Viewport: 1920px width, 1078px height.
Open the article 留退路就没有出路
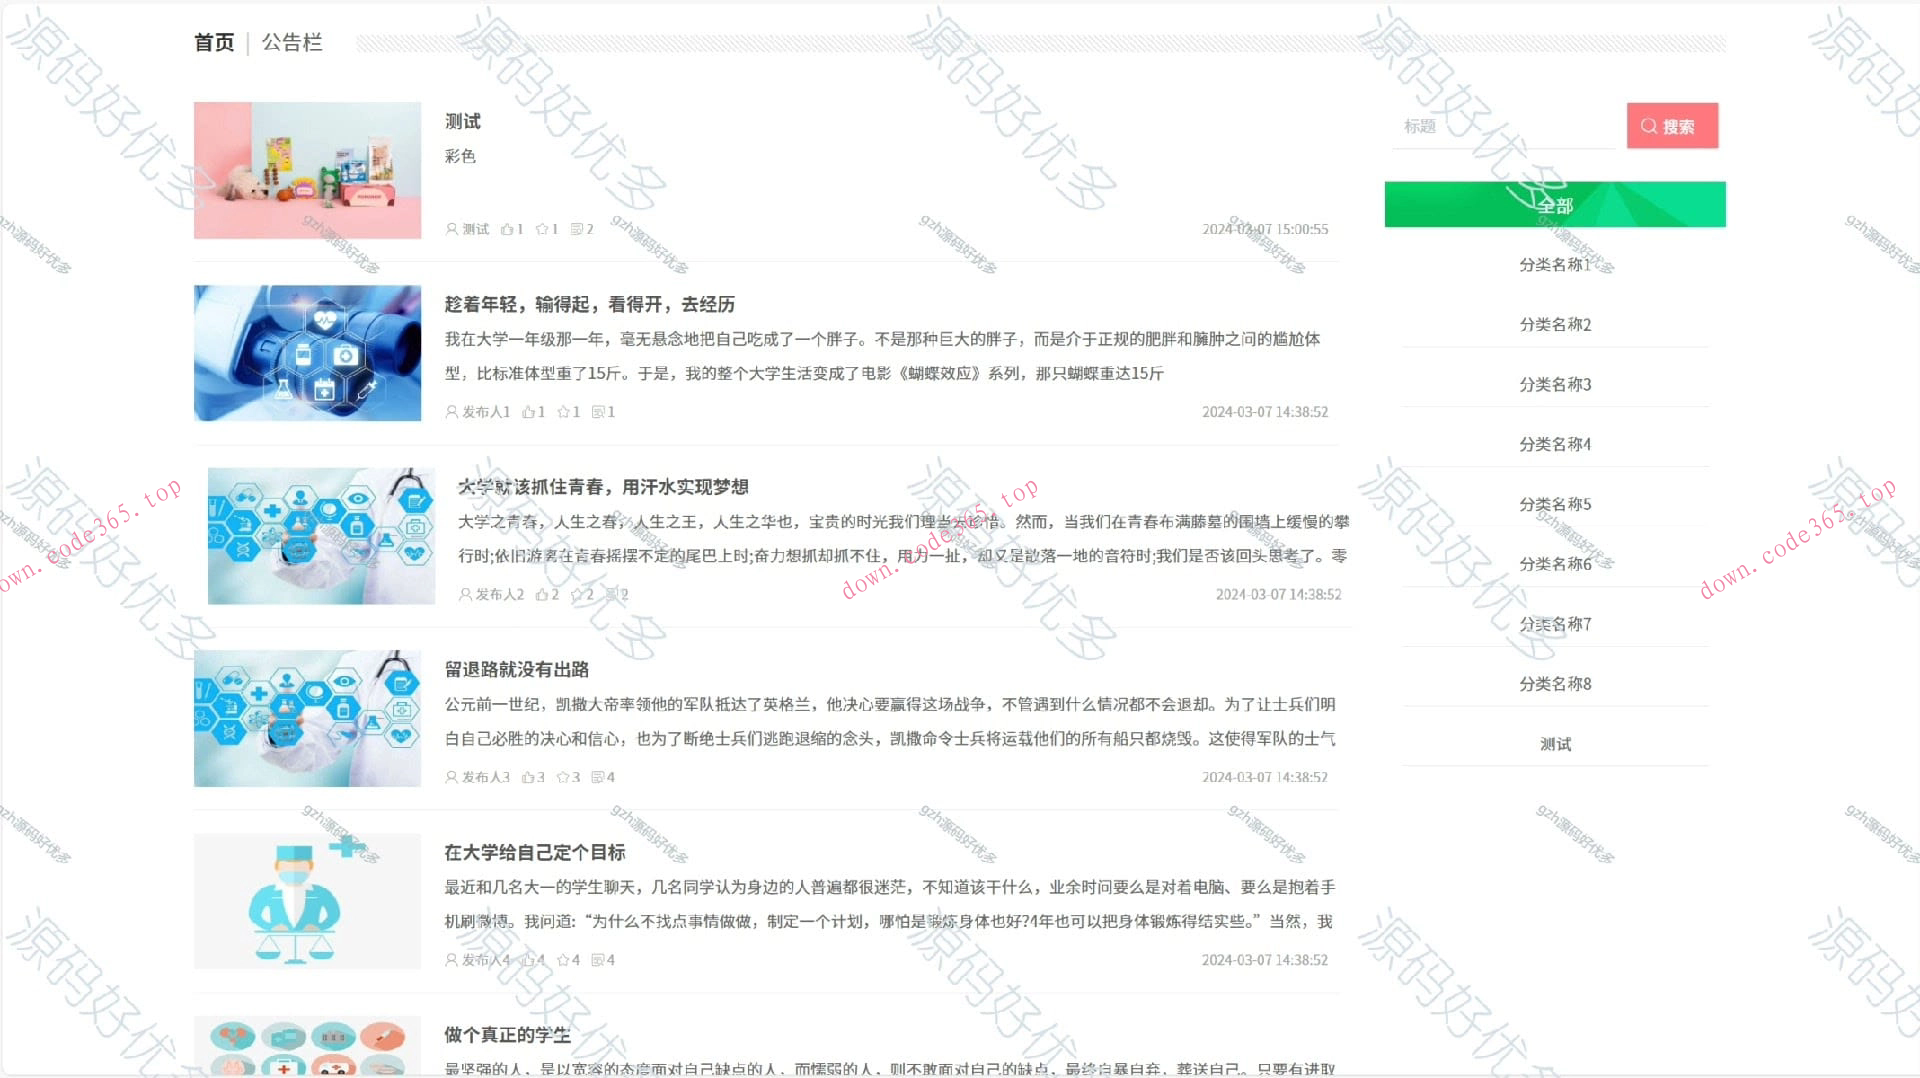tap(518, 669)
